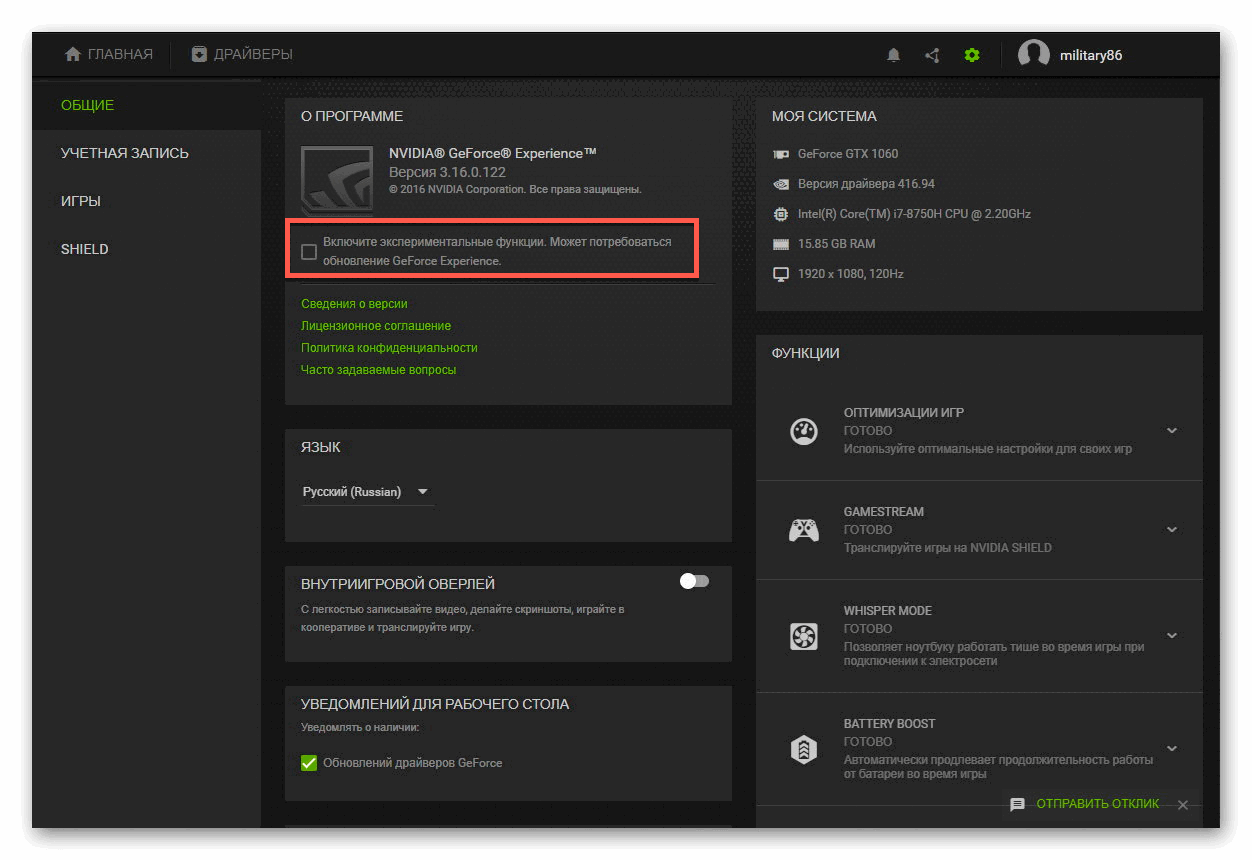1252x860 pixels.
Task: Click the feedback chat bubble icon
Action: (1017, 804)
